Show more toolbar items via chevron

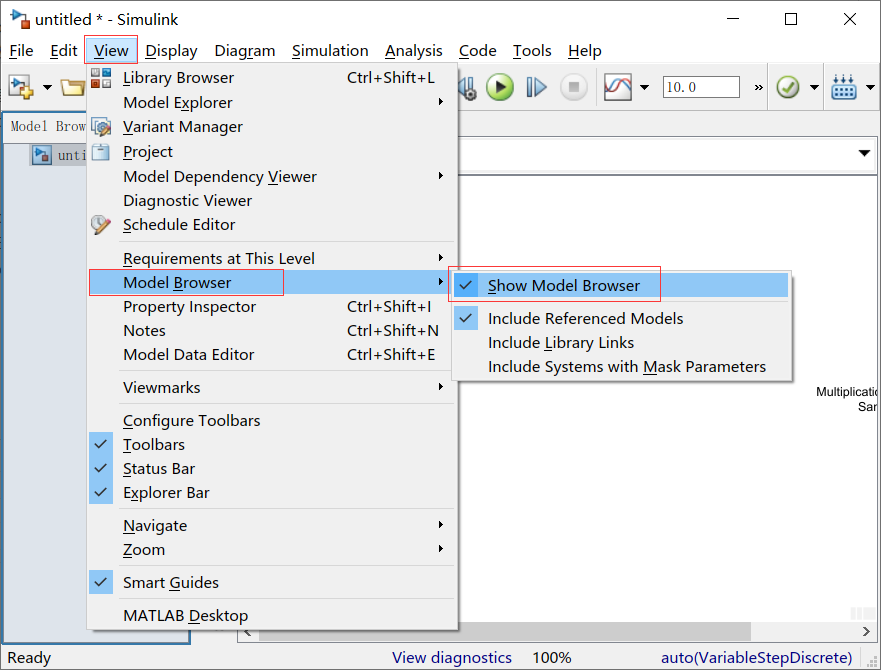(x=759, y=87)
